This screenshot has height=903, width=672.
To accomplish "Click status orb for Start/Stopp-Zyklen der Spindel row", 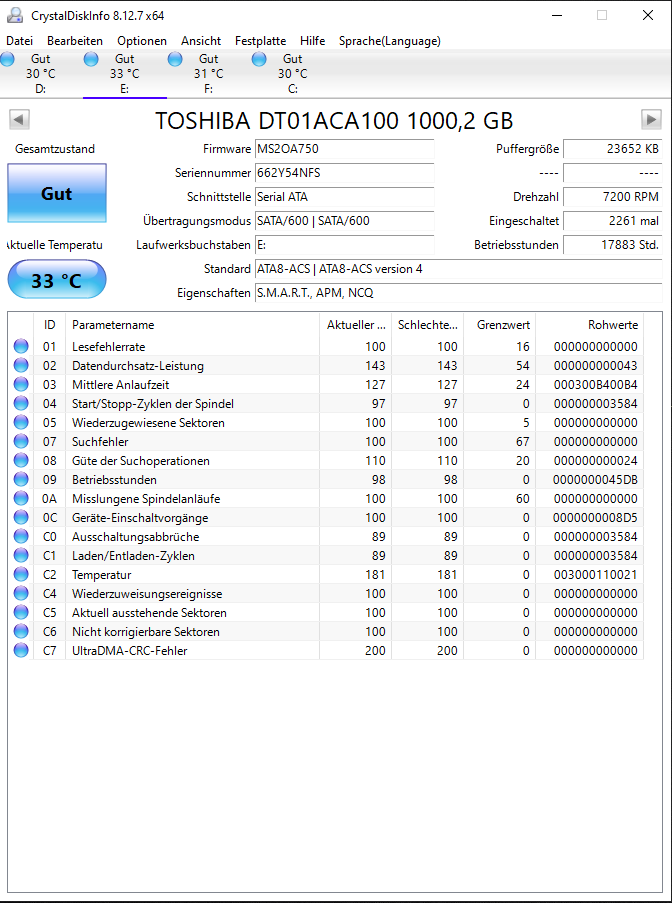I will point(21,404).
